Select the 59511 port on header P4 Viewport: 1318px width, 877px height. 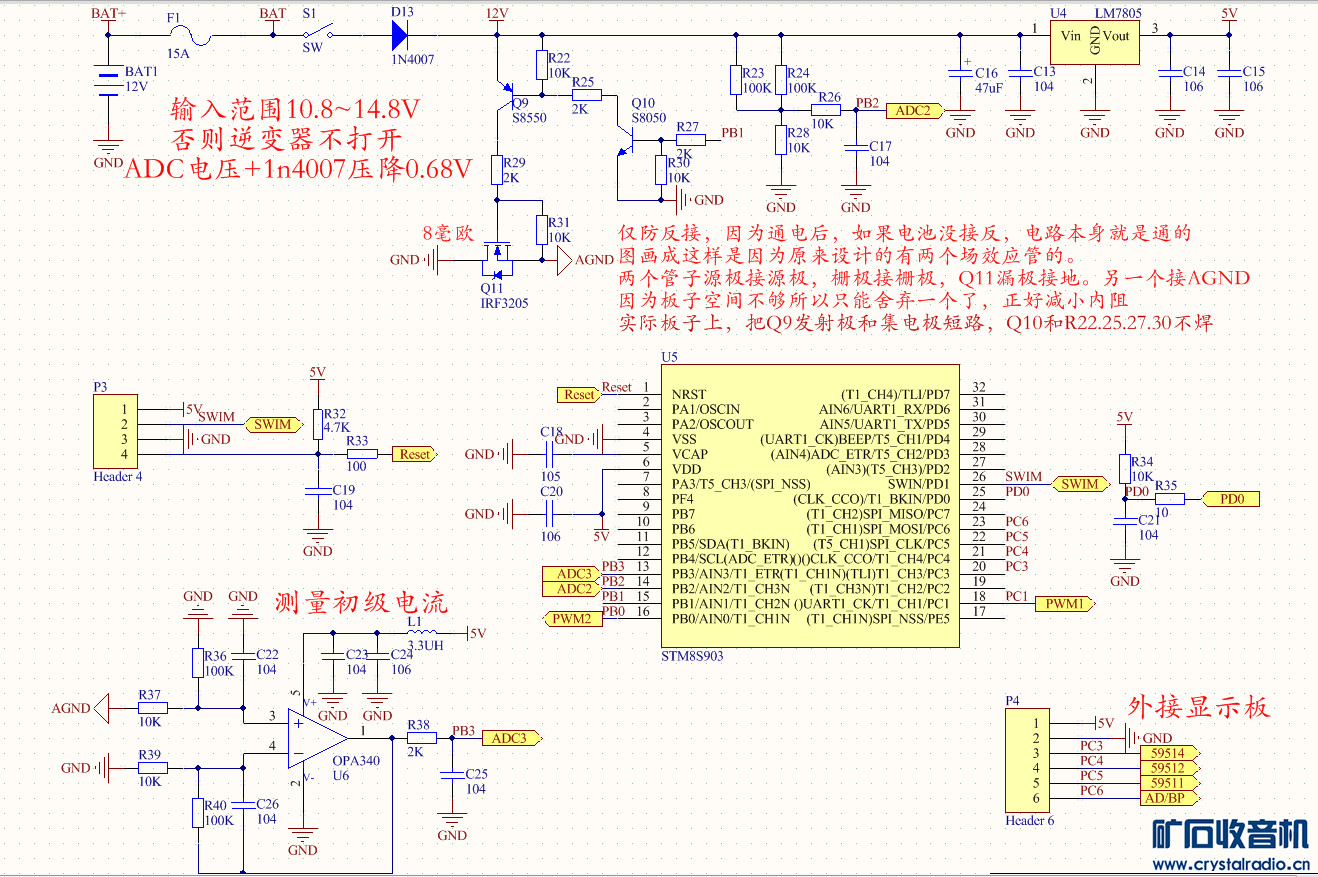click(1172, 783)
